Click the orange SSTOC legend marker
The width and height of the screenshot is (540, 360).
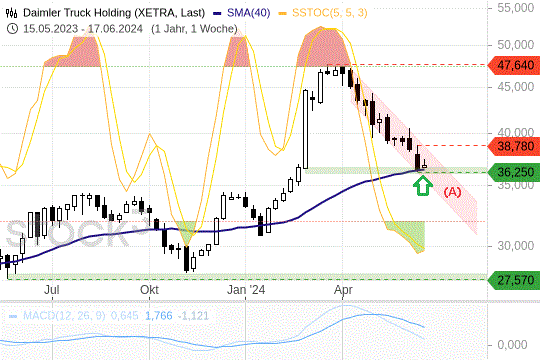(282, 13)
